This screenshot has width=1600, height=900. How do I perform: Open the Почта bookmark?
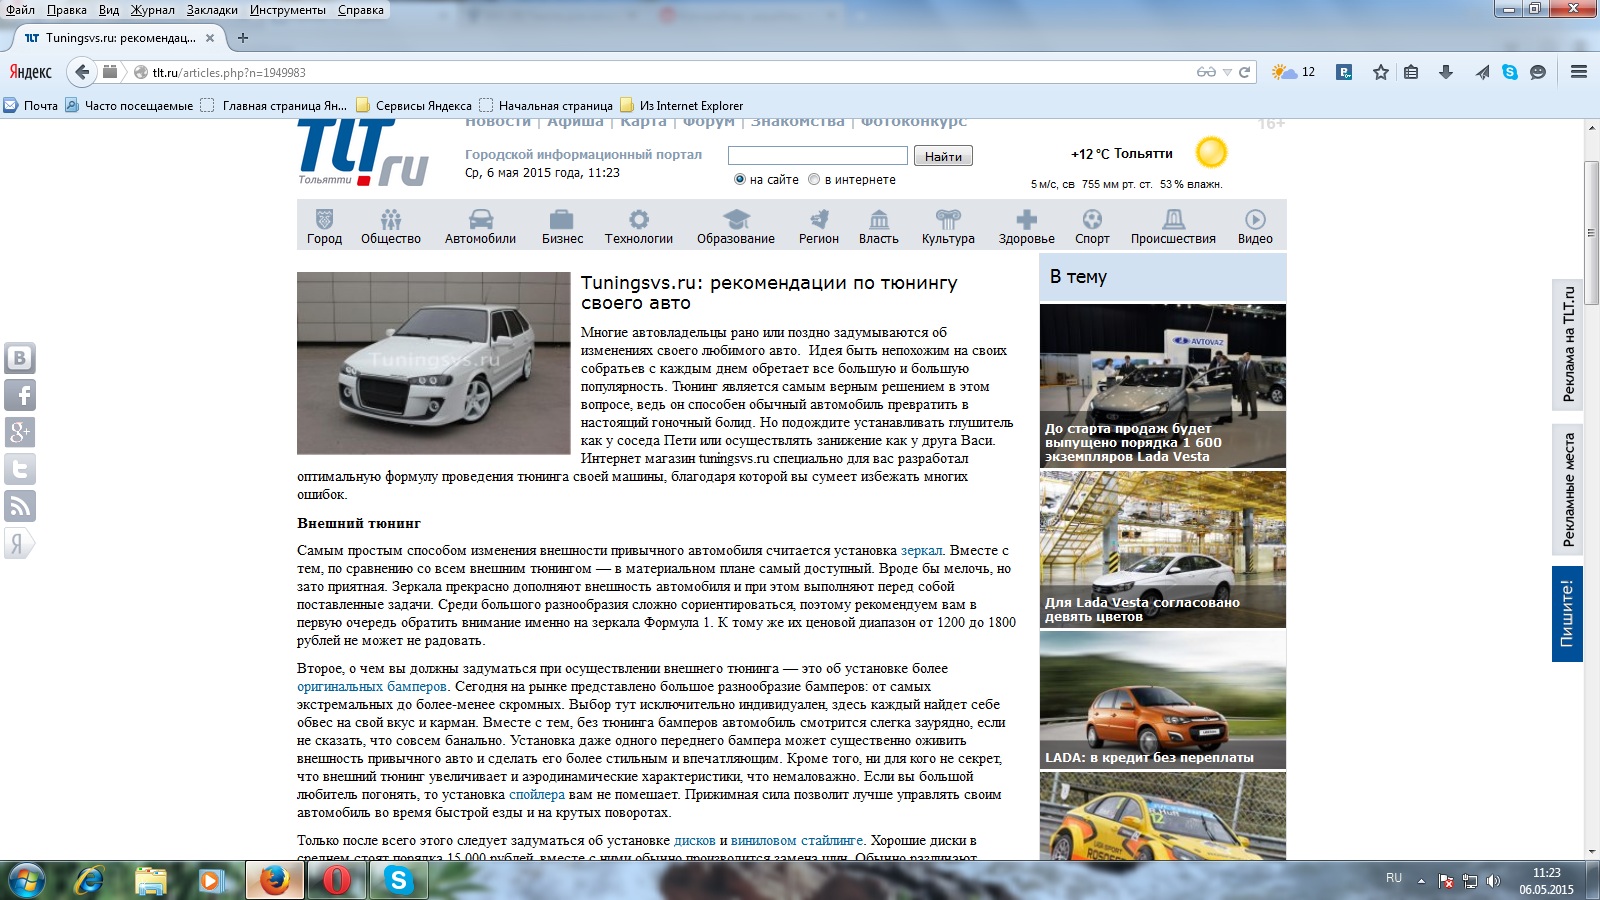(31, 105)
